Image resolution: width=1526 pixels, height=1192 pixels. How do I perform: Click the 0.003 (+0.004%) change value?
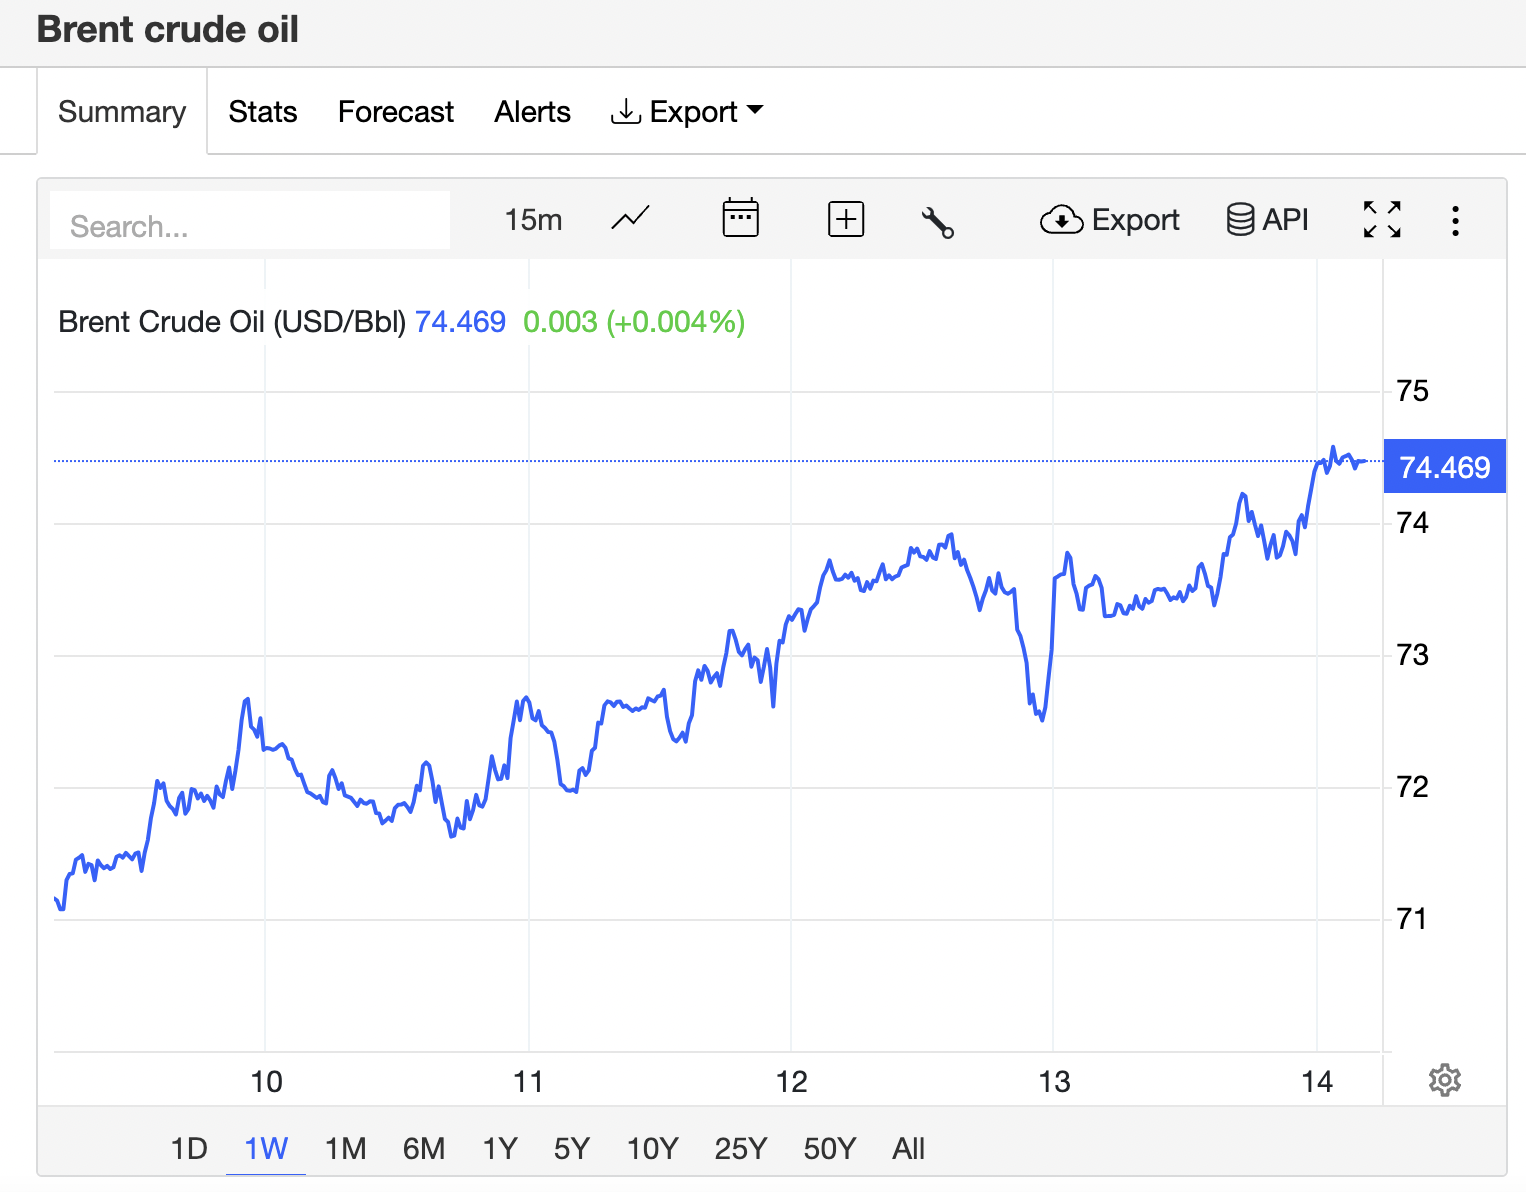click(634, 322)
